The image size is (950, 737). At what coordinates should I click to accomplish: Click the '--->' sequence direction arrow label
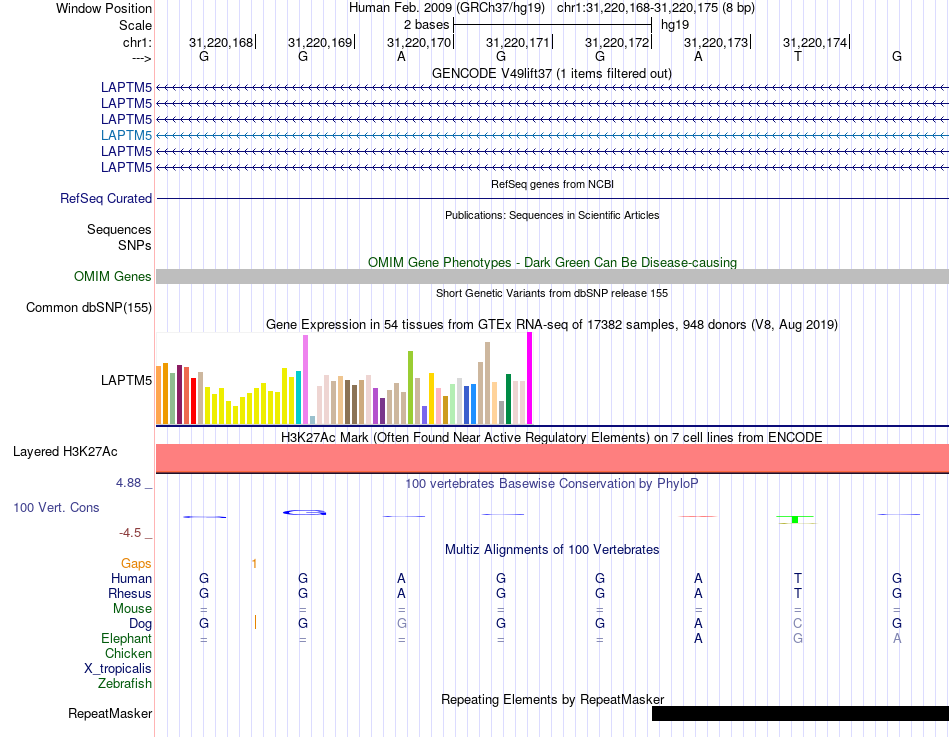point(142,58)
